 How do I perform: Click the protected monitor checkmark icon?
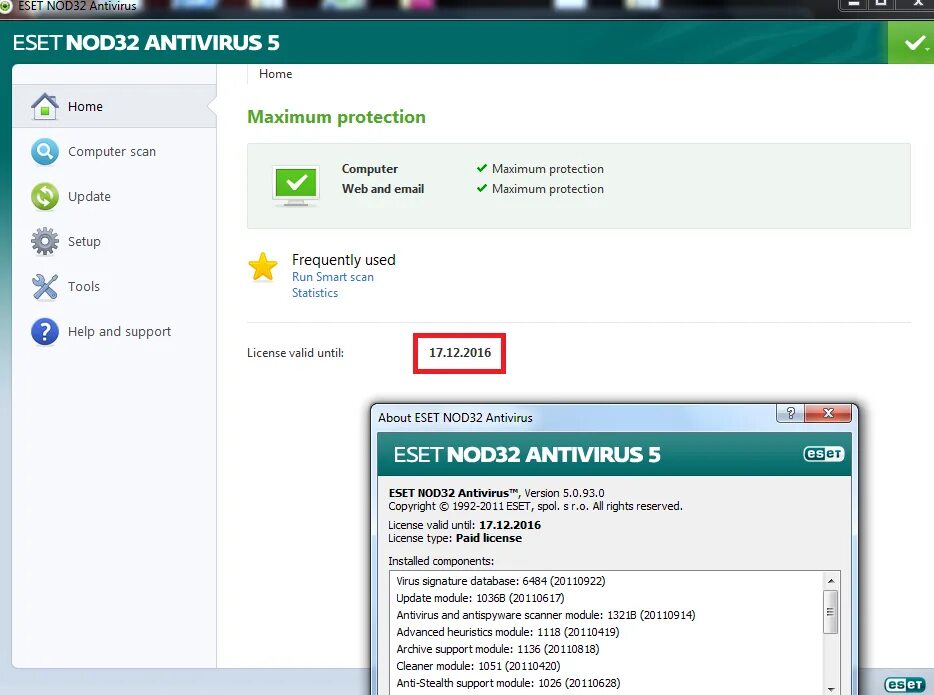click(x=296, y=185)
